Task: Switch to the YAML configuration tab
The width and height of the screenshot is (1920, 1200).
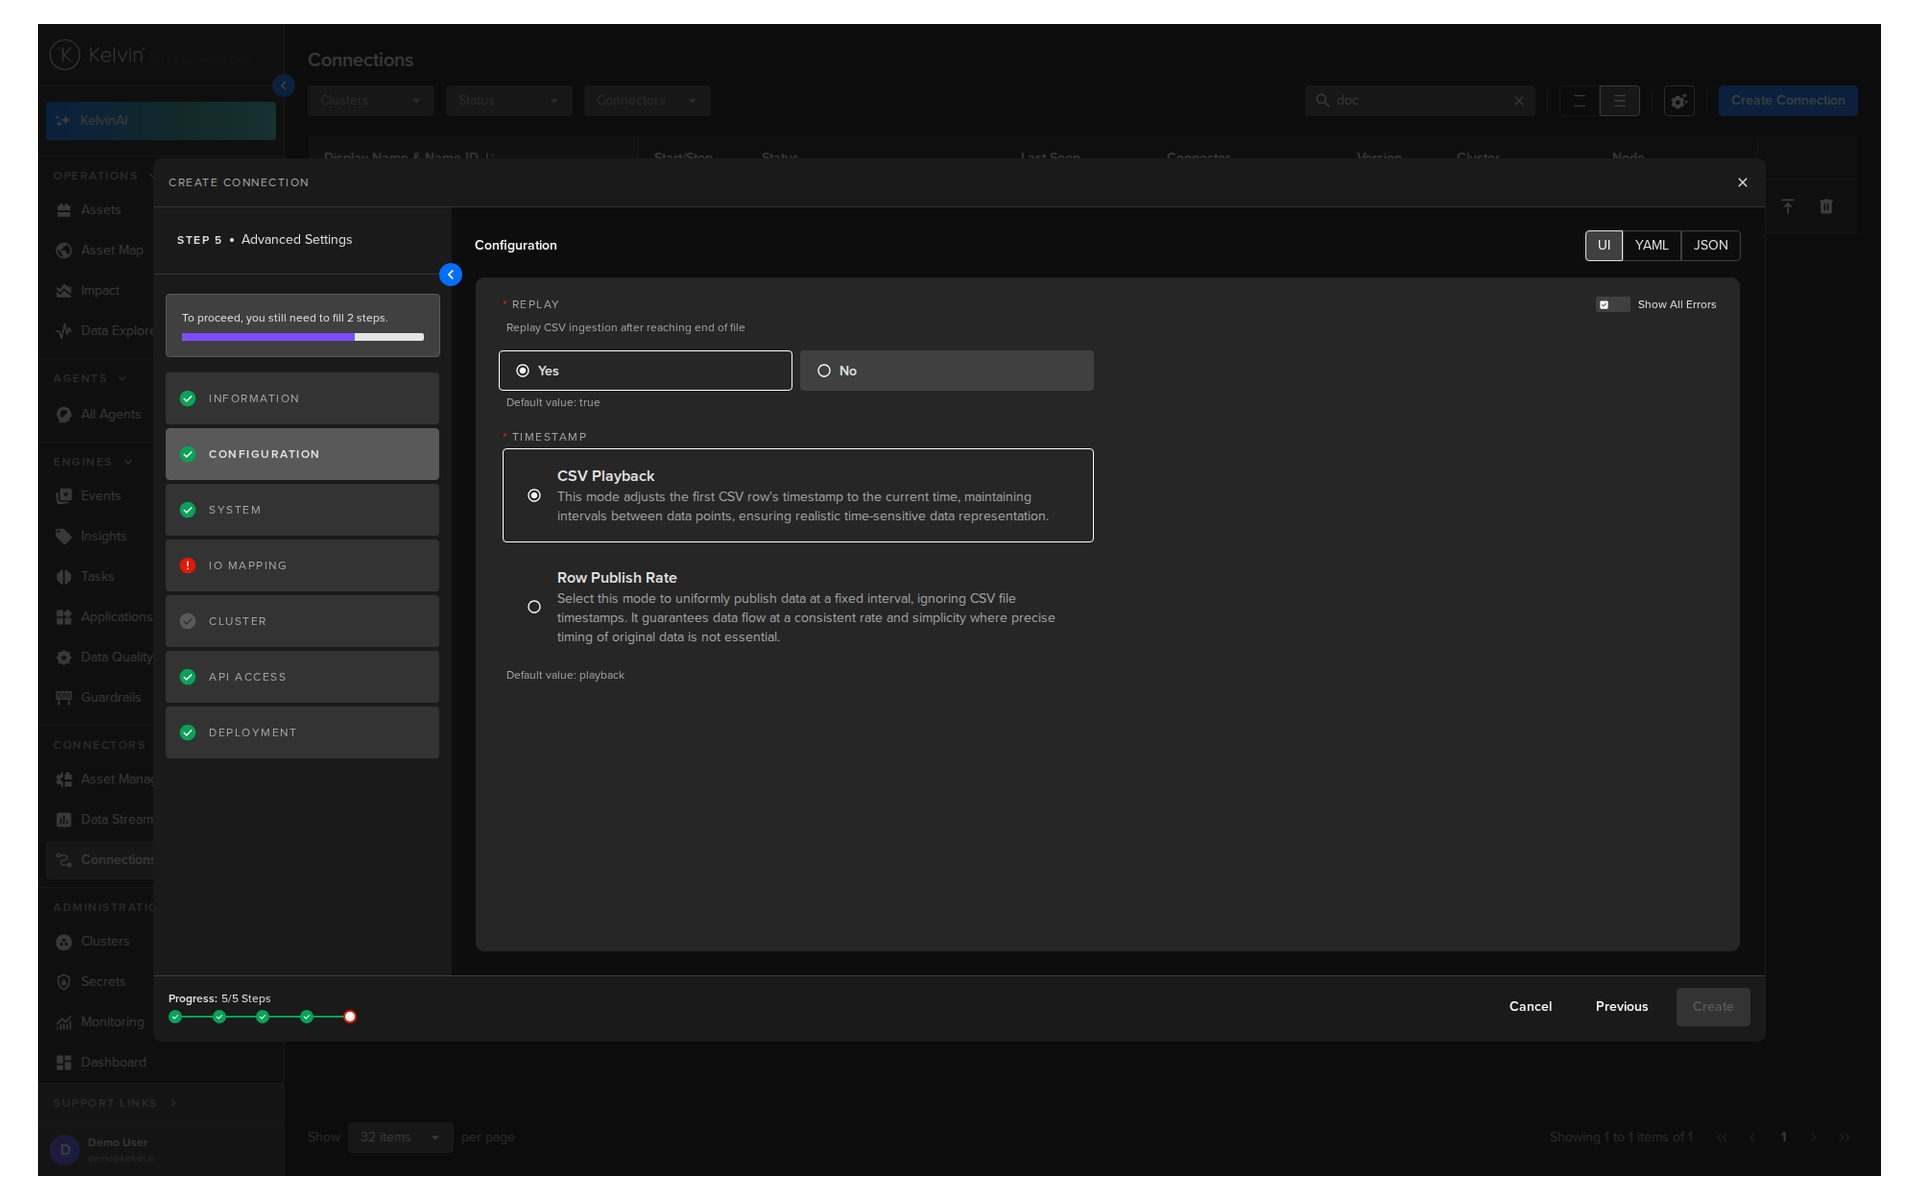Action: [1652, 246]
